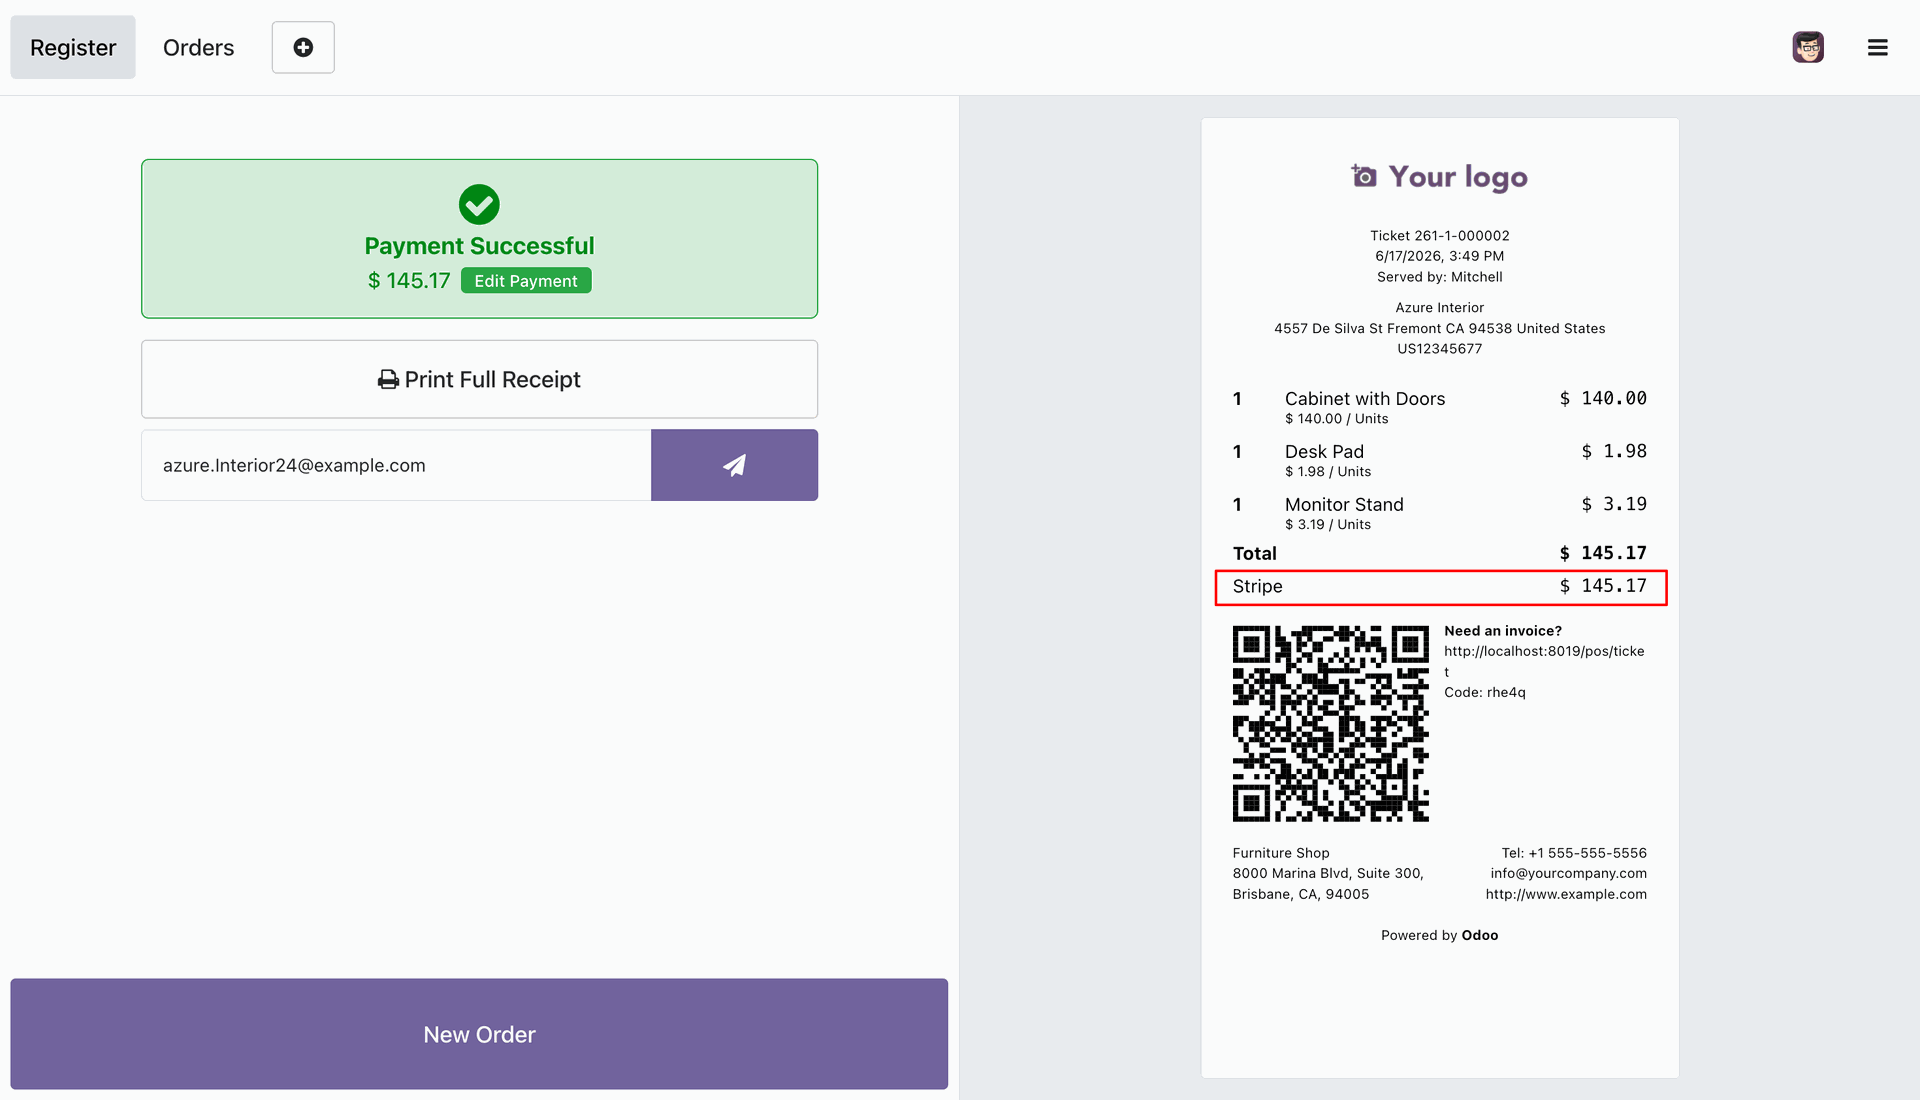Screen dimensions: 1920x1100
Task: Click the printer icon on receipt button
Action: click(388, 380)
